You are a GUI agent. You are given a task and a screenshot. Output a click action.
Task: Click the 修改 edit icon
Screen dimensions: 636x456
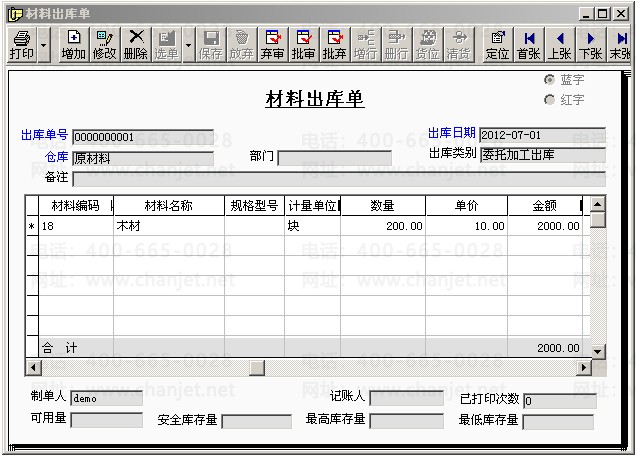(x=105, y=45)
